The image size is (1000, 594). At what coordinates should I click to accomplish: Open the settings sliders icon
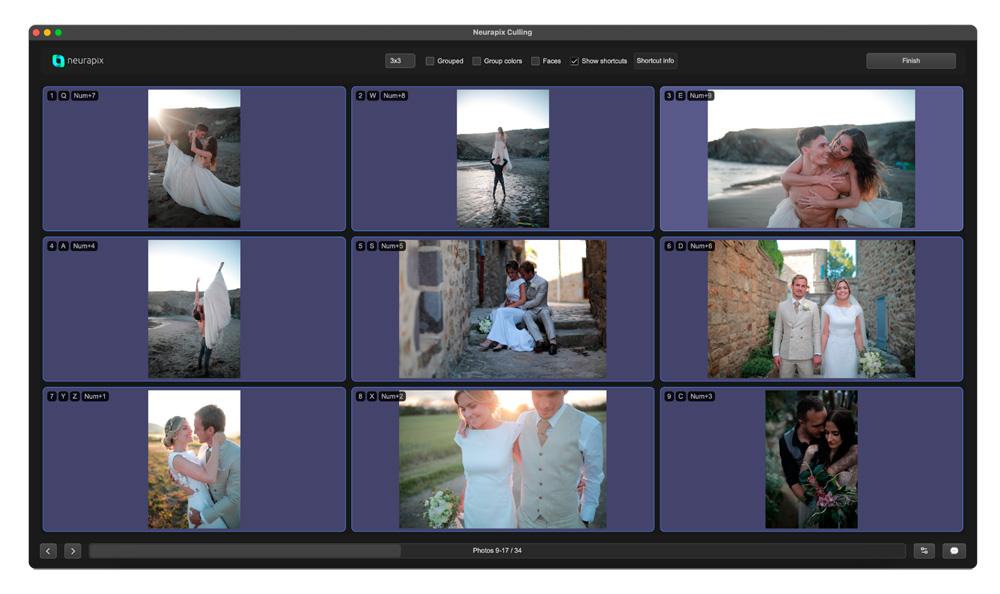pyautogui.click(x=924, y=551)
